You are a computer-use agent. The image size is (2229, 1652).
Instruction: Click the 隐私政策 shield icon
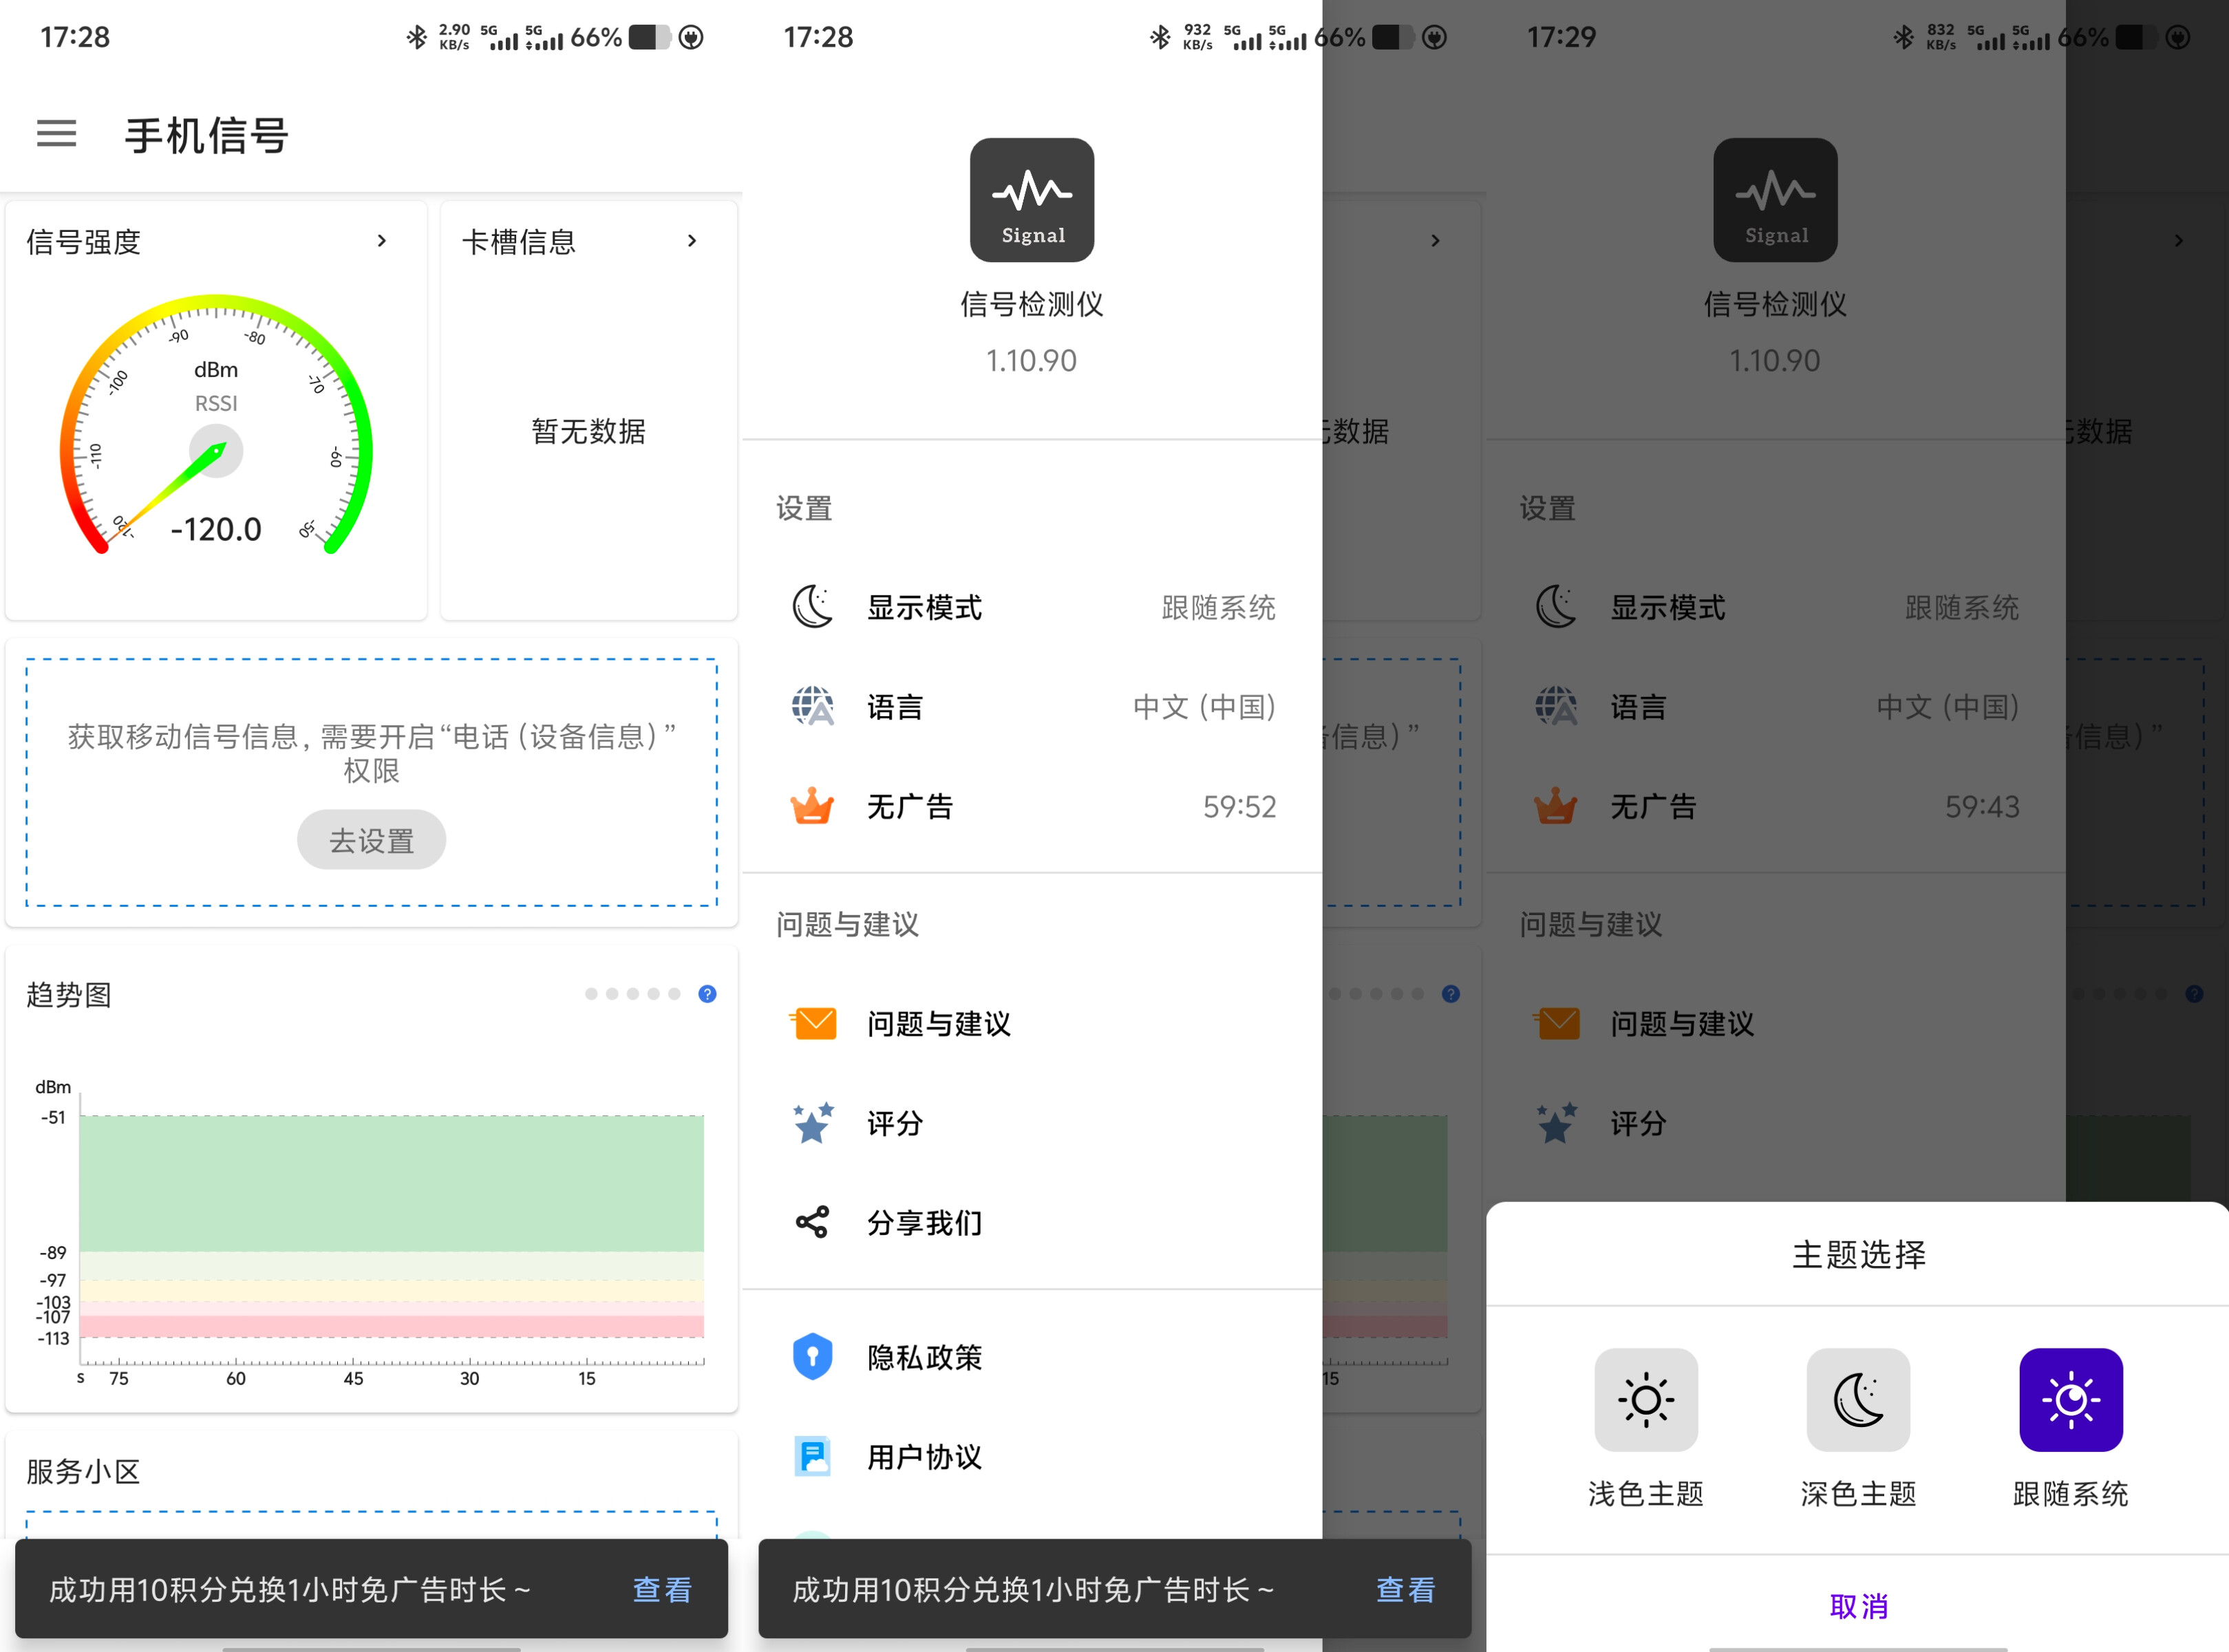[812, 1356]
